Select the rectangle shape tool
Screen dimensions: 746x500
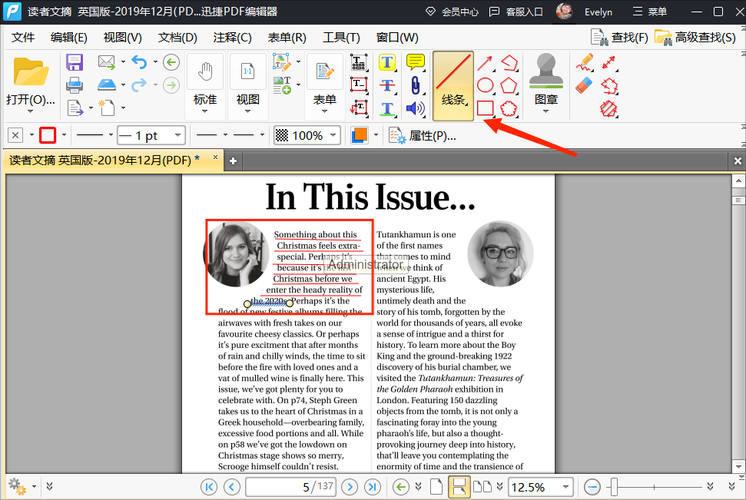pyautogui.click(x=485, y=108)
